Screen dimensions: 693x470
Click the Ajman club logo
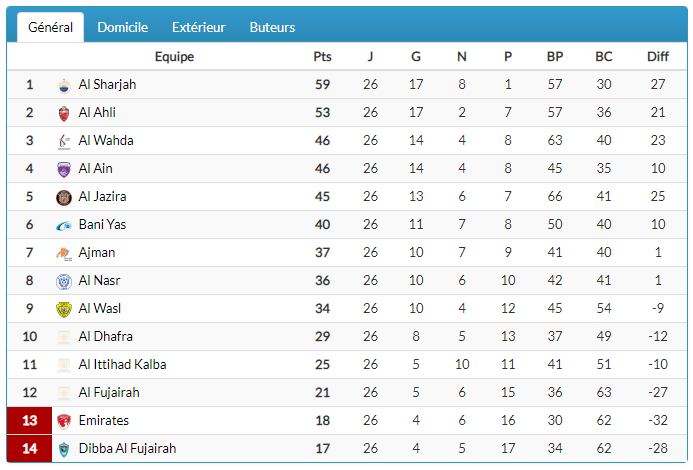64,253
